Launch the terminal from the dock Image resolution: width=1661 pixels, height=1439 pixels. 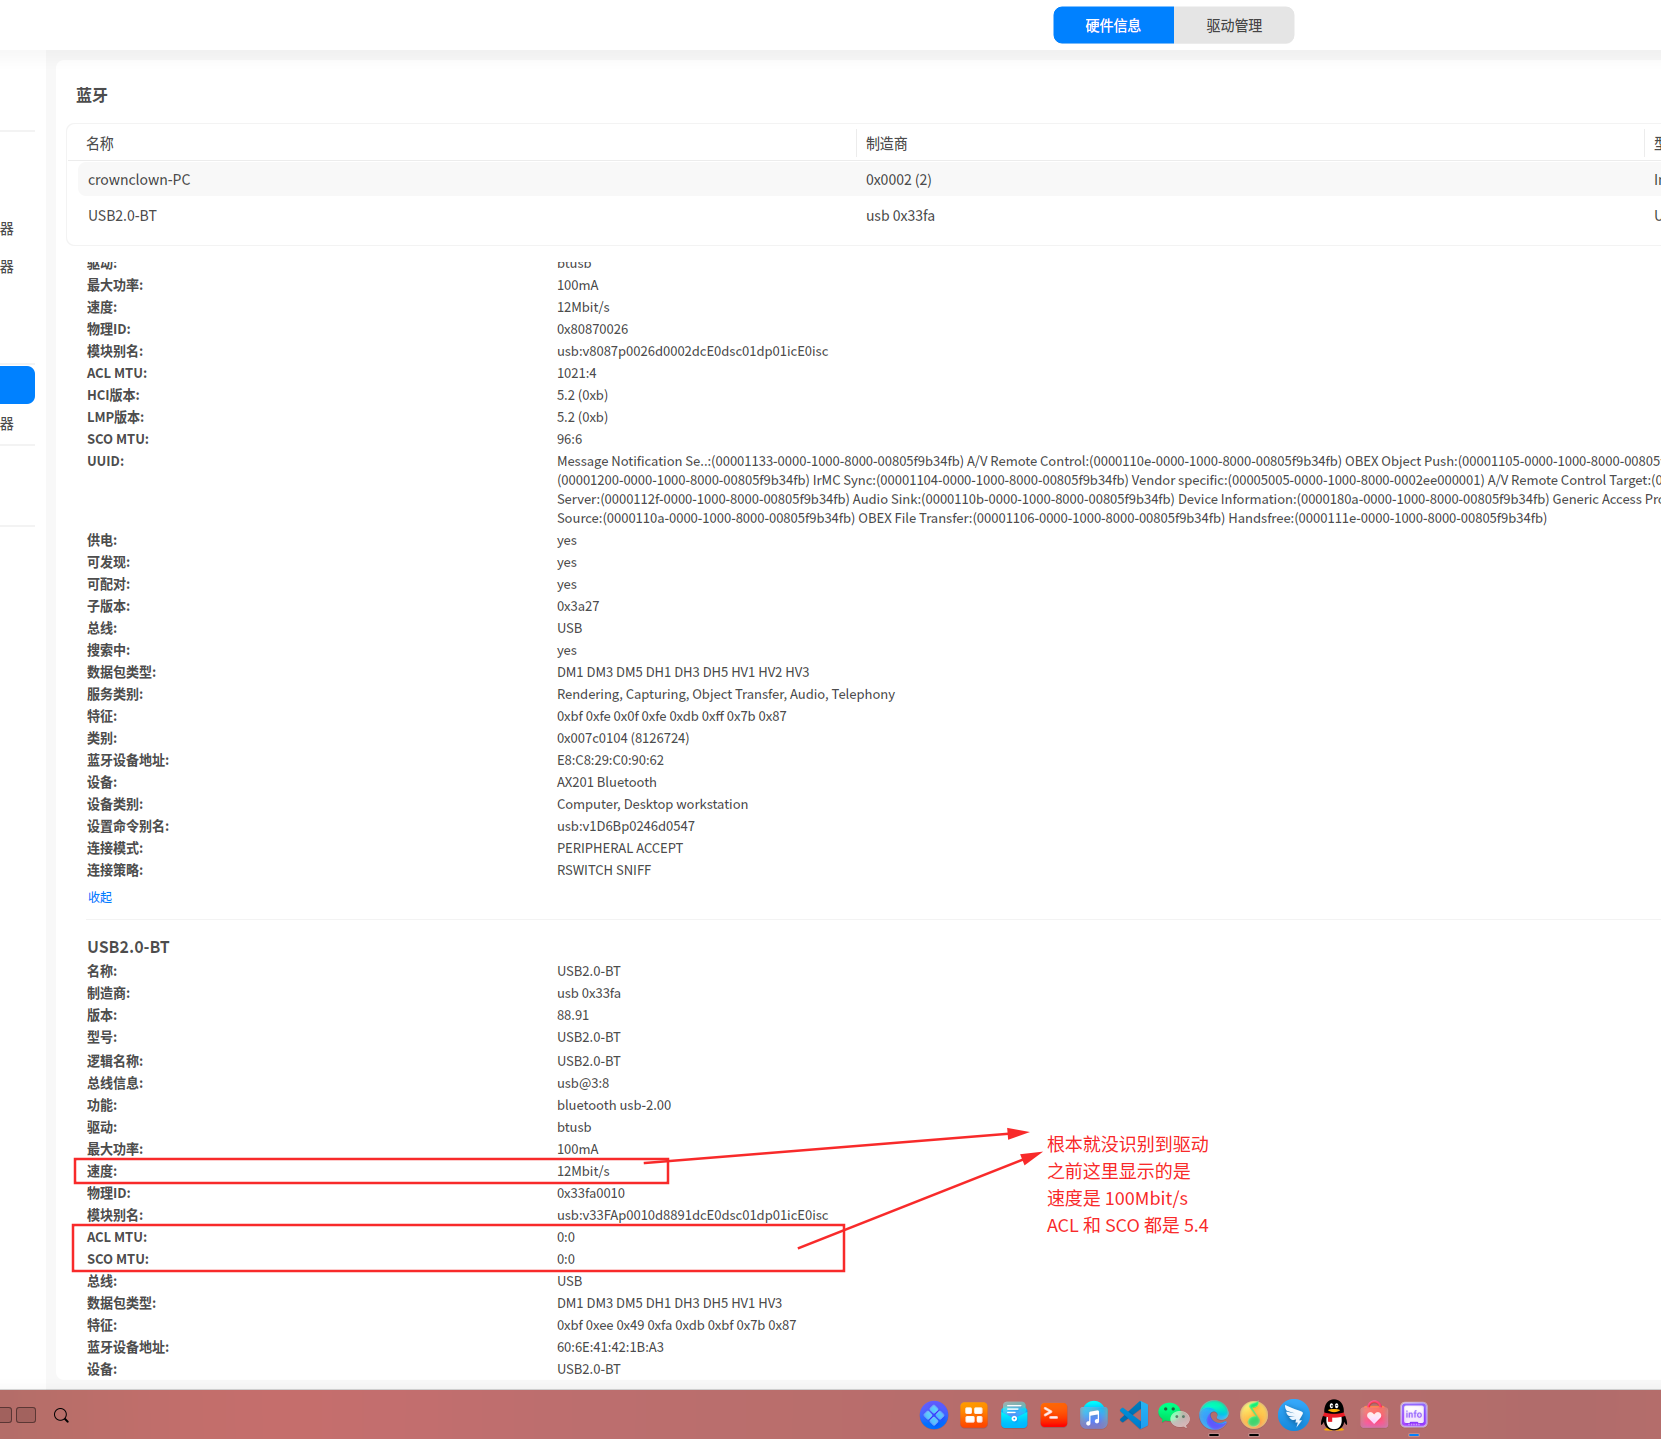coord(1053,1415)
